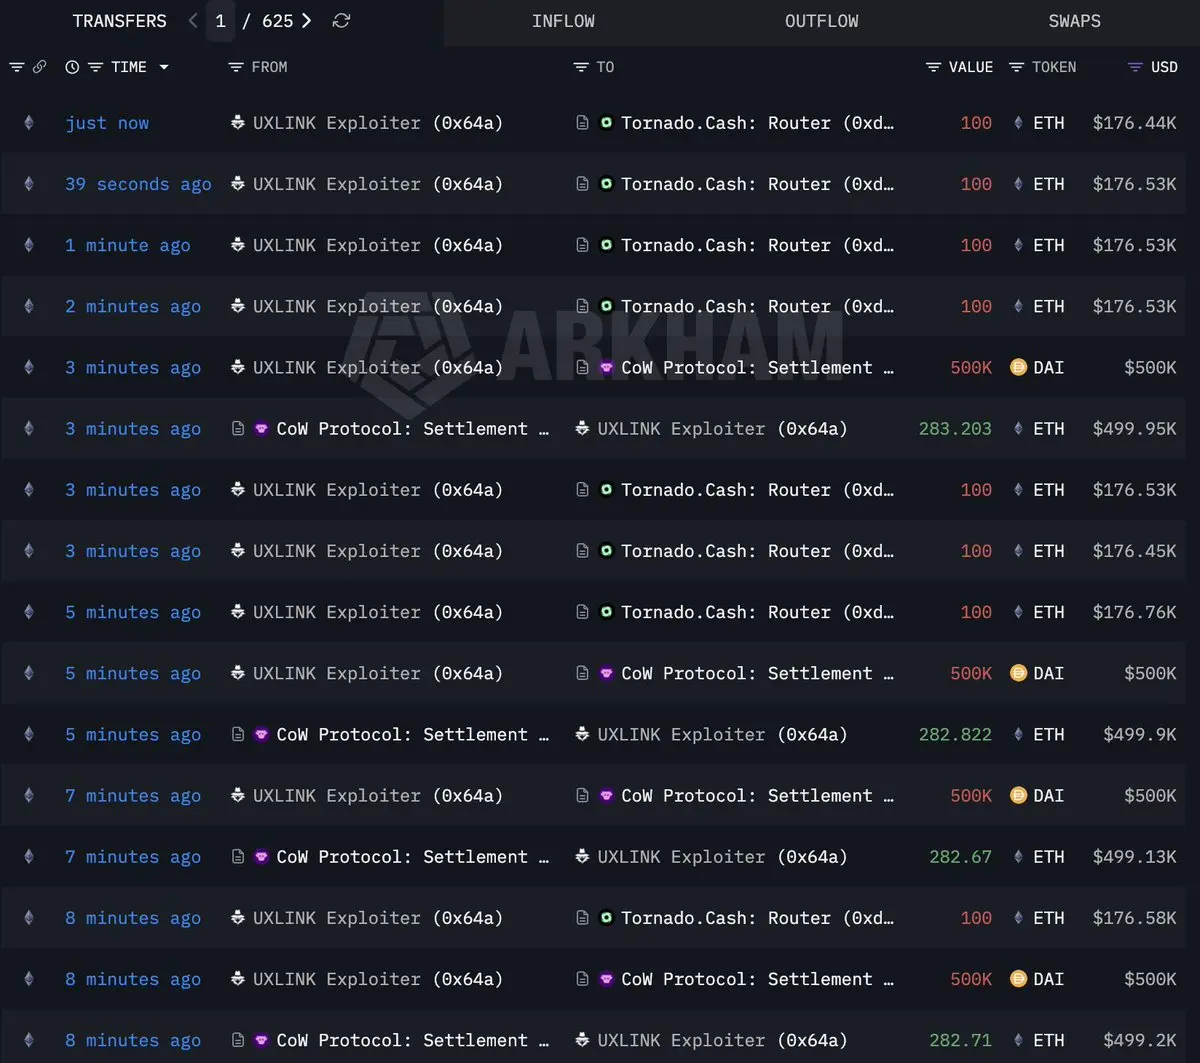Click the $499.2K USD amount
Viewport: 1200px width, 1063px height.
coord(1139,1040)
